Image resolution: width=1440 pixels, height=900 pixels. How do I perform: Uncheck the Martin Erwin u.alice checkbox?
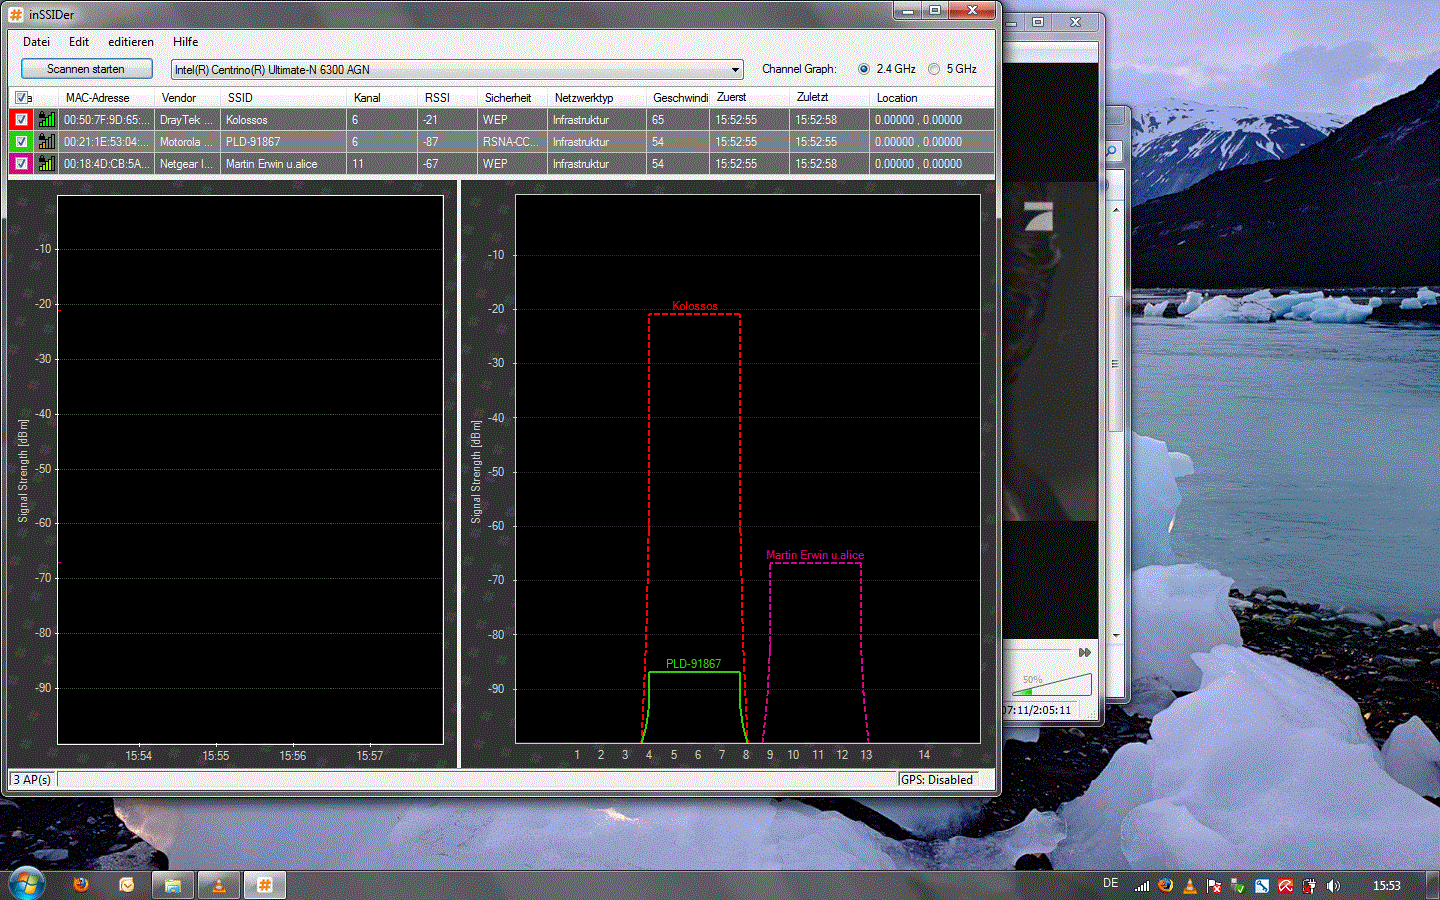click(21, 163)
